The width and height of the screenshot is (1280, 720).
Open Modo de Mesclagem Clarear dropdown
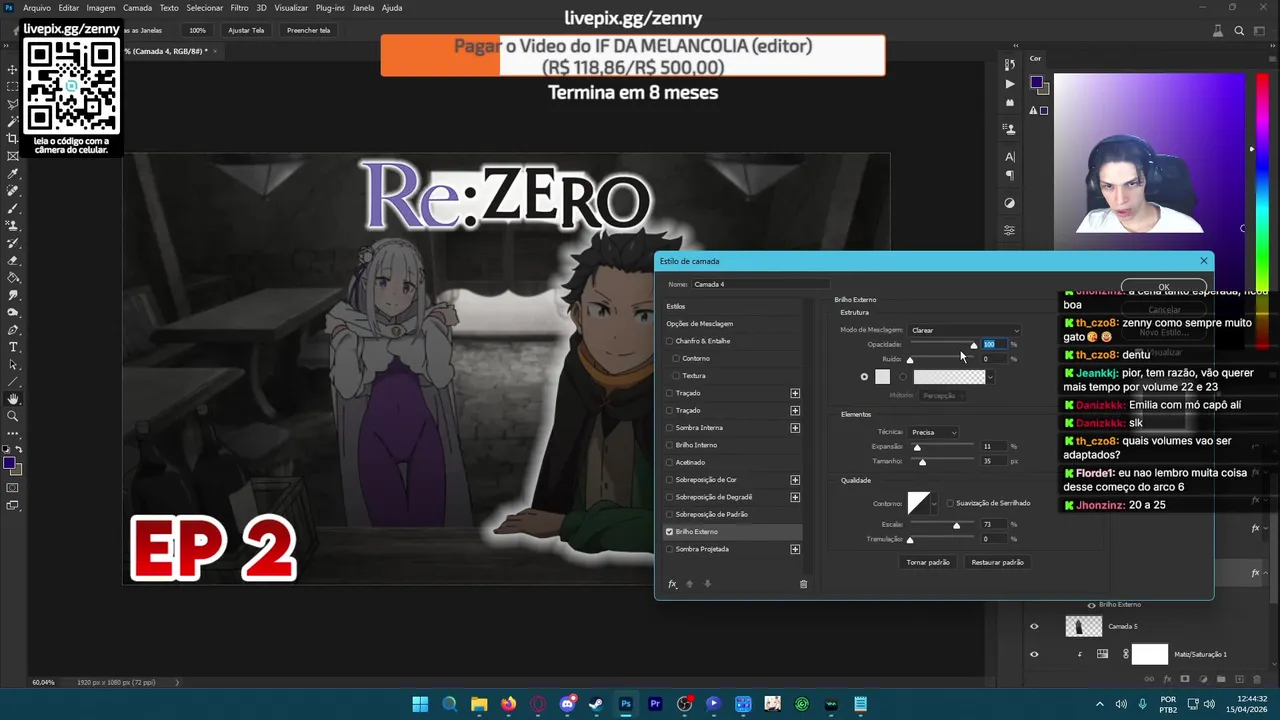click(x=964, y=330)
